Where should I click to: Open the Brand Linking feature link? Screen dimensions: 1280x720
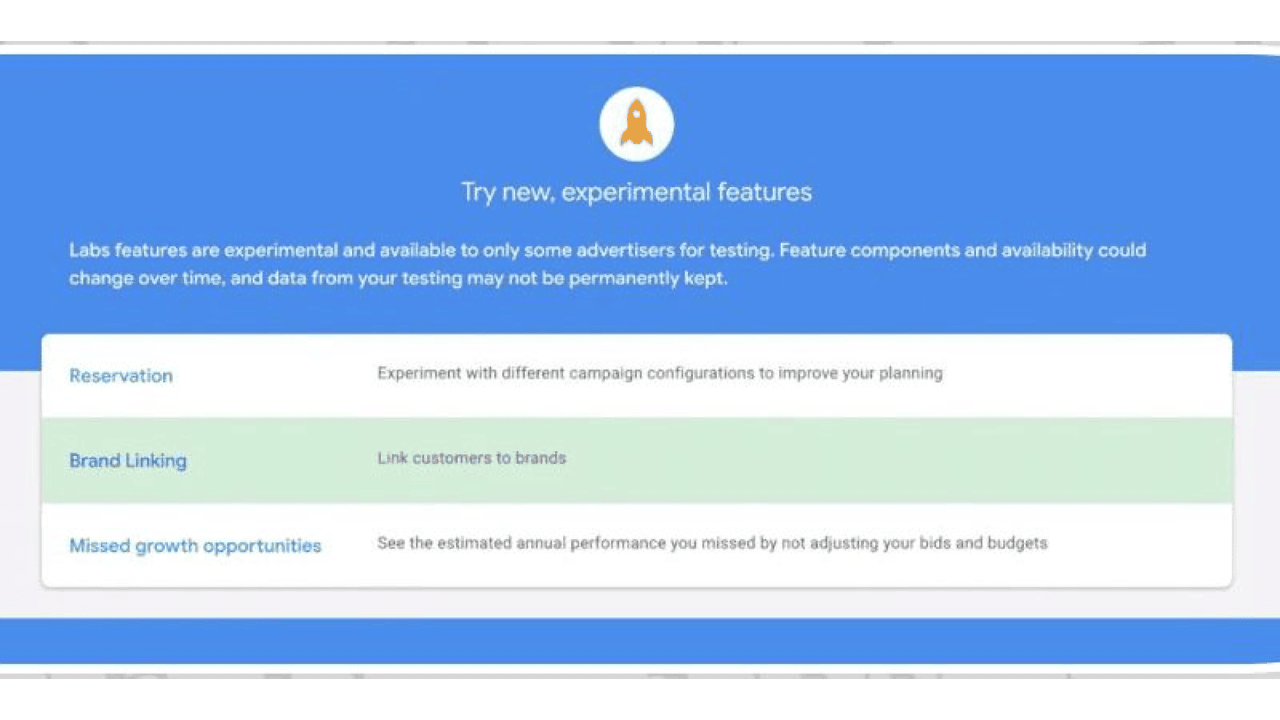pos(128,461)
